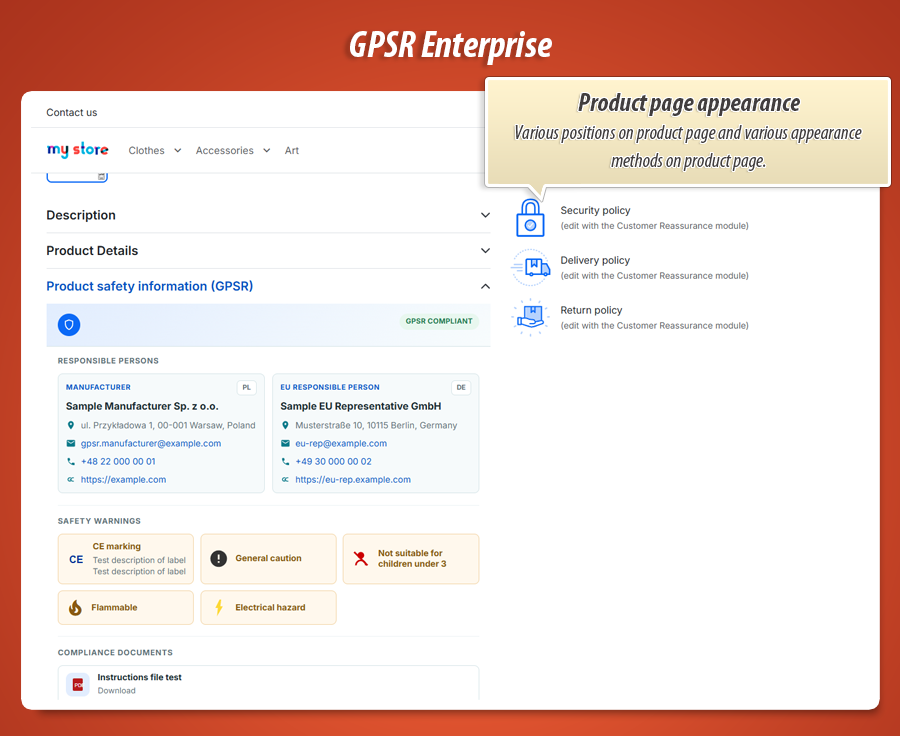Click the EU representative website link icon
900x736 pixels.
(x=285, y=479)
